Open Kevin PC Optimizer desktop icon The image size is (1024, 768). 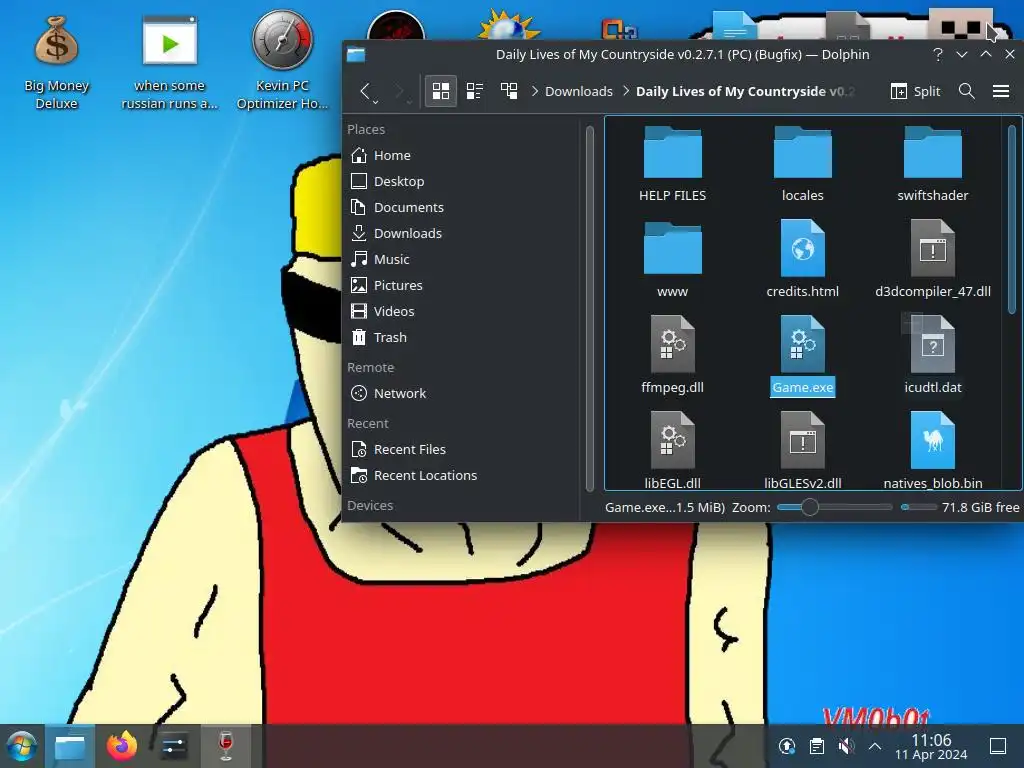(282, 60)
